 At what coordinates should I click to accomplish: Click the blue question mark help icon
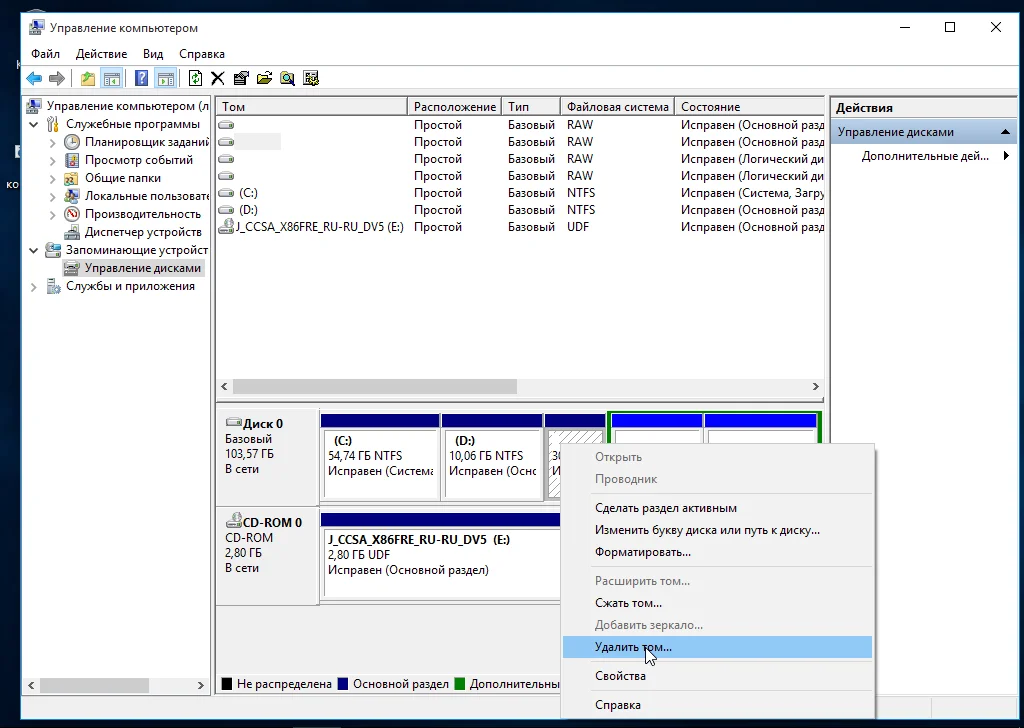142,78
